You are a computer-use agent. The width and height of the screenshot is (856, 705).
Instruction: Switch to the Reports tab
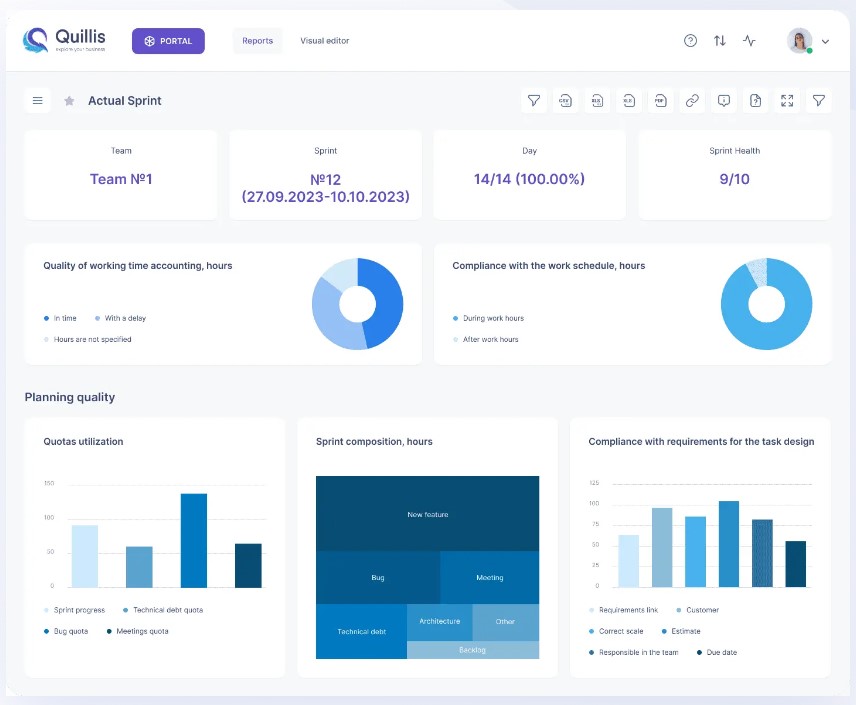(257, 41)
